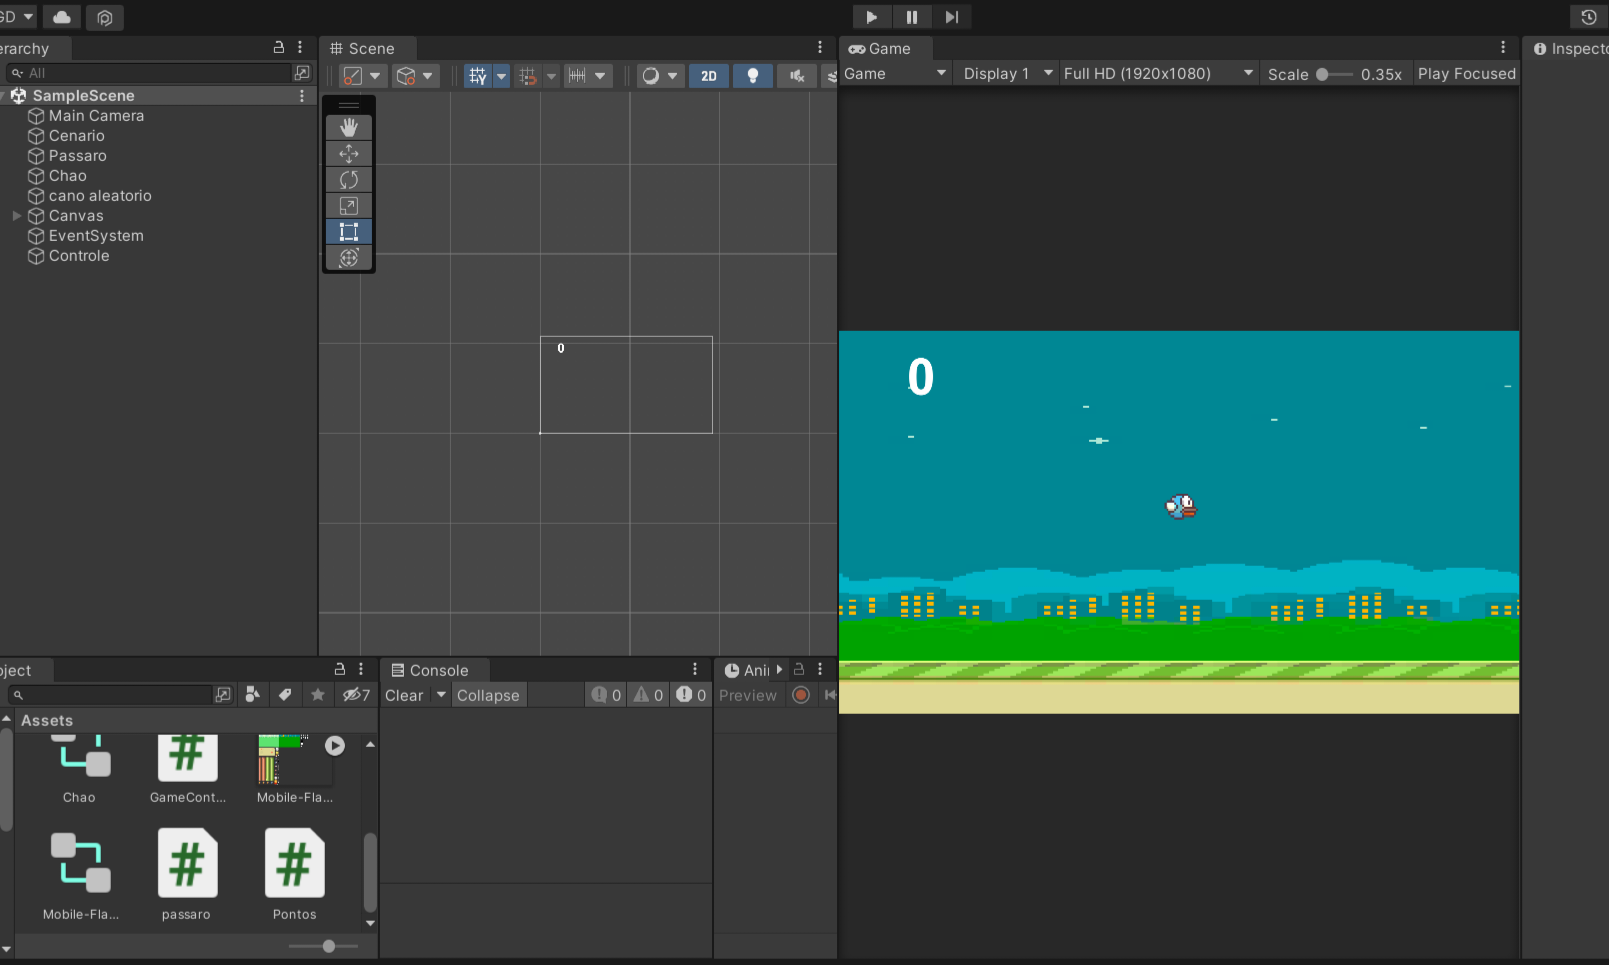This screenshot has width=1609, height=965.
Task: Toggle the Project panel lock
Action: pos(339,669)
